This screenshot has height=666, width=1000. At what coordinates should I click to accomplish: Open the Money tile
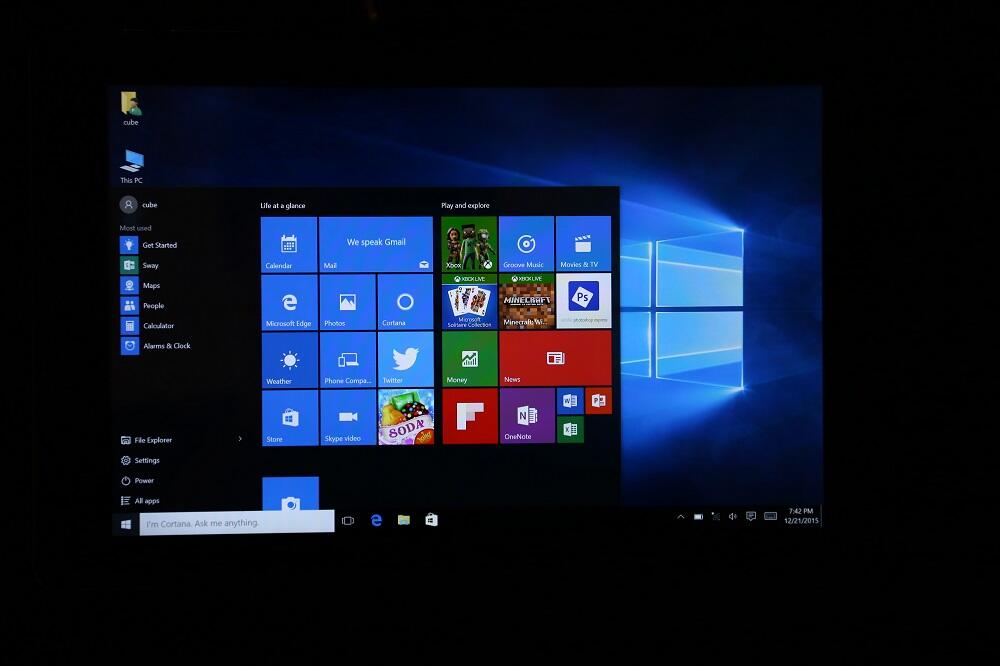point(470,359)
